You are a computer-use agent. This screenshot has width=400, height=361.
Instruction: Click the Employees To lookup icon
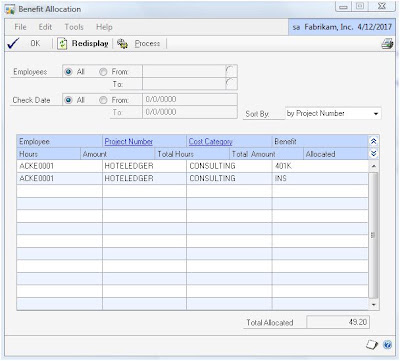231,84
